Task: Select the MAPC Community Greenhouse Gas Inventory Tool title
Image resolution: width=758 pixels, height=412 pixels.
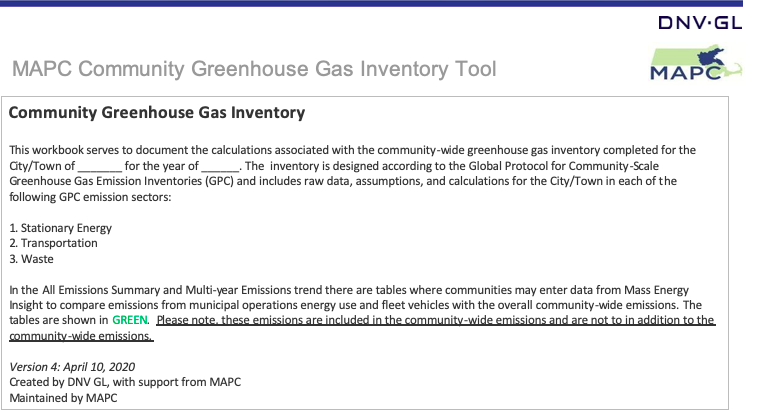Action: pyautogui.click(x=254, y=69)
